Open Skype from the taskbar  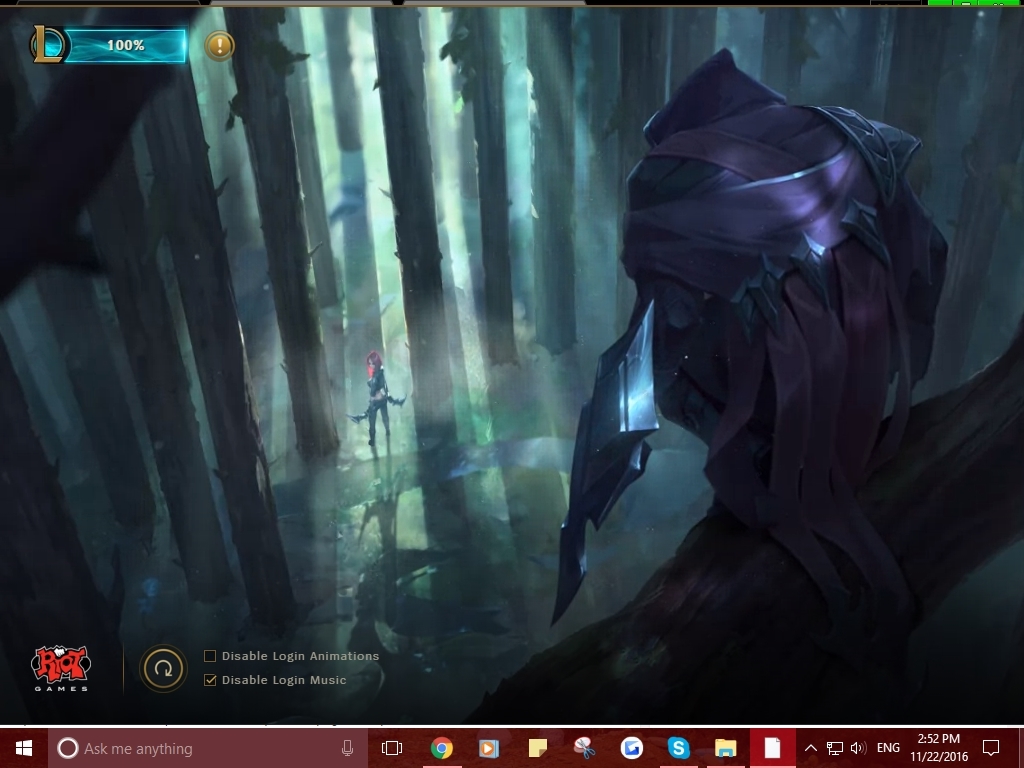coord(679,748)
